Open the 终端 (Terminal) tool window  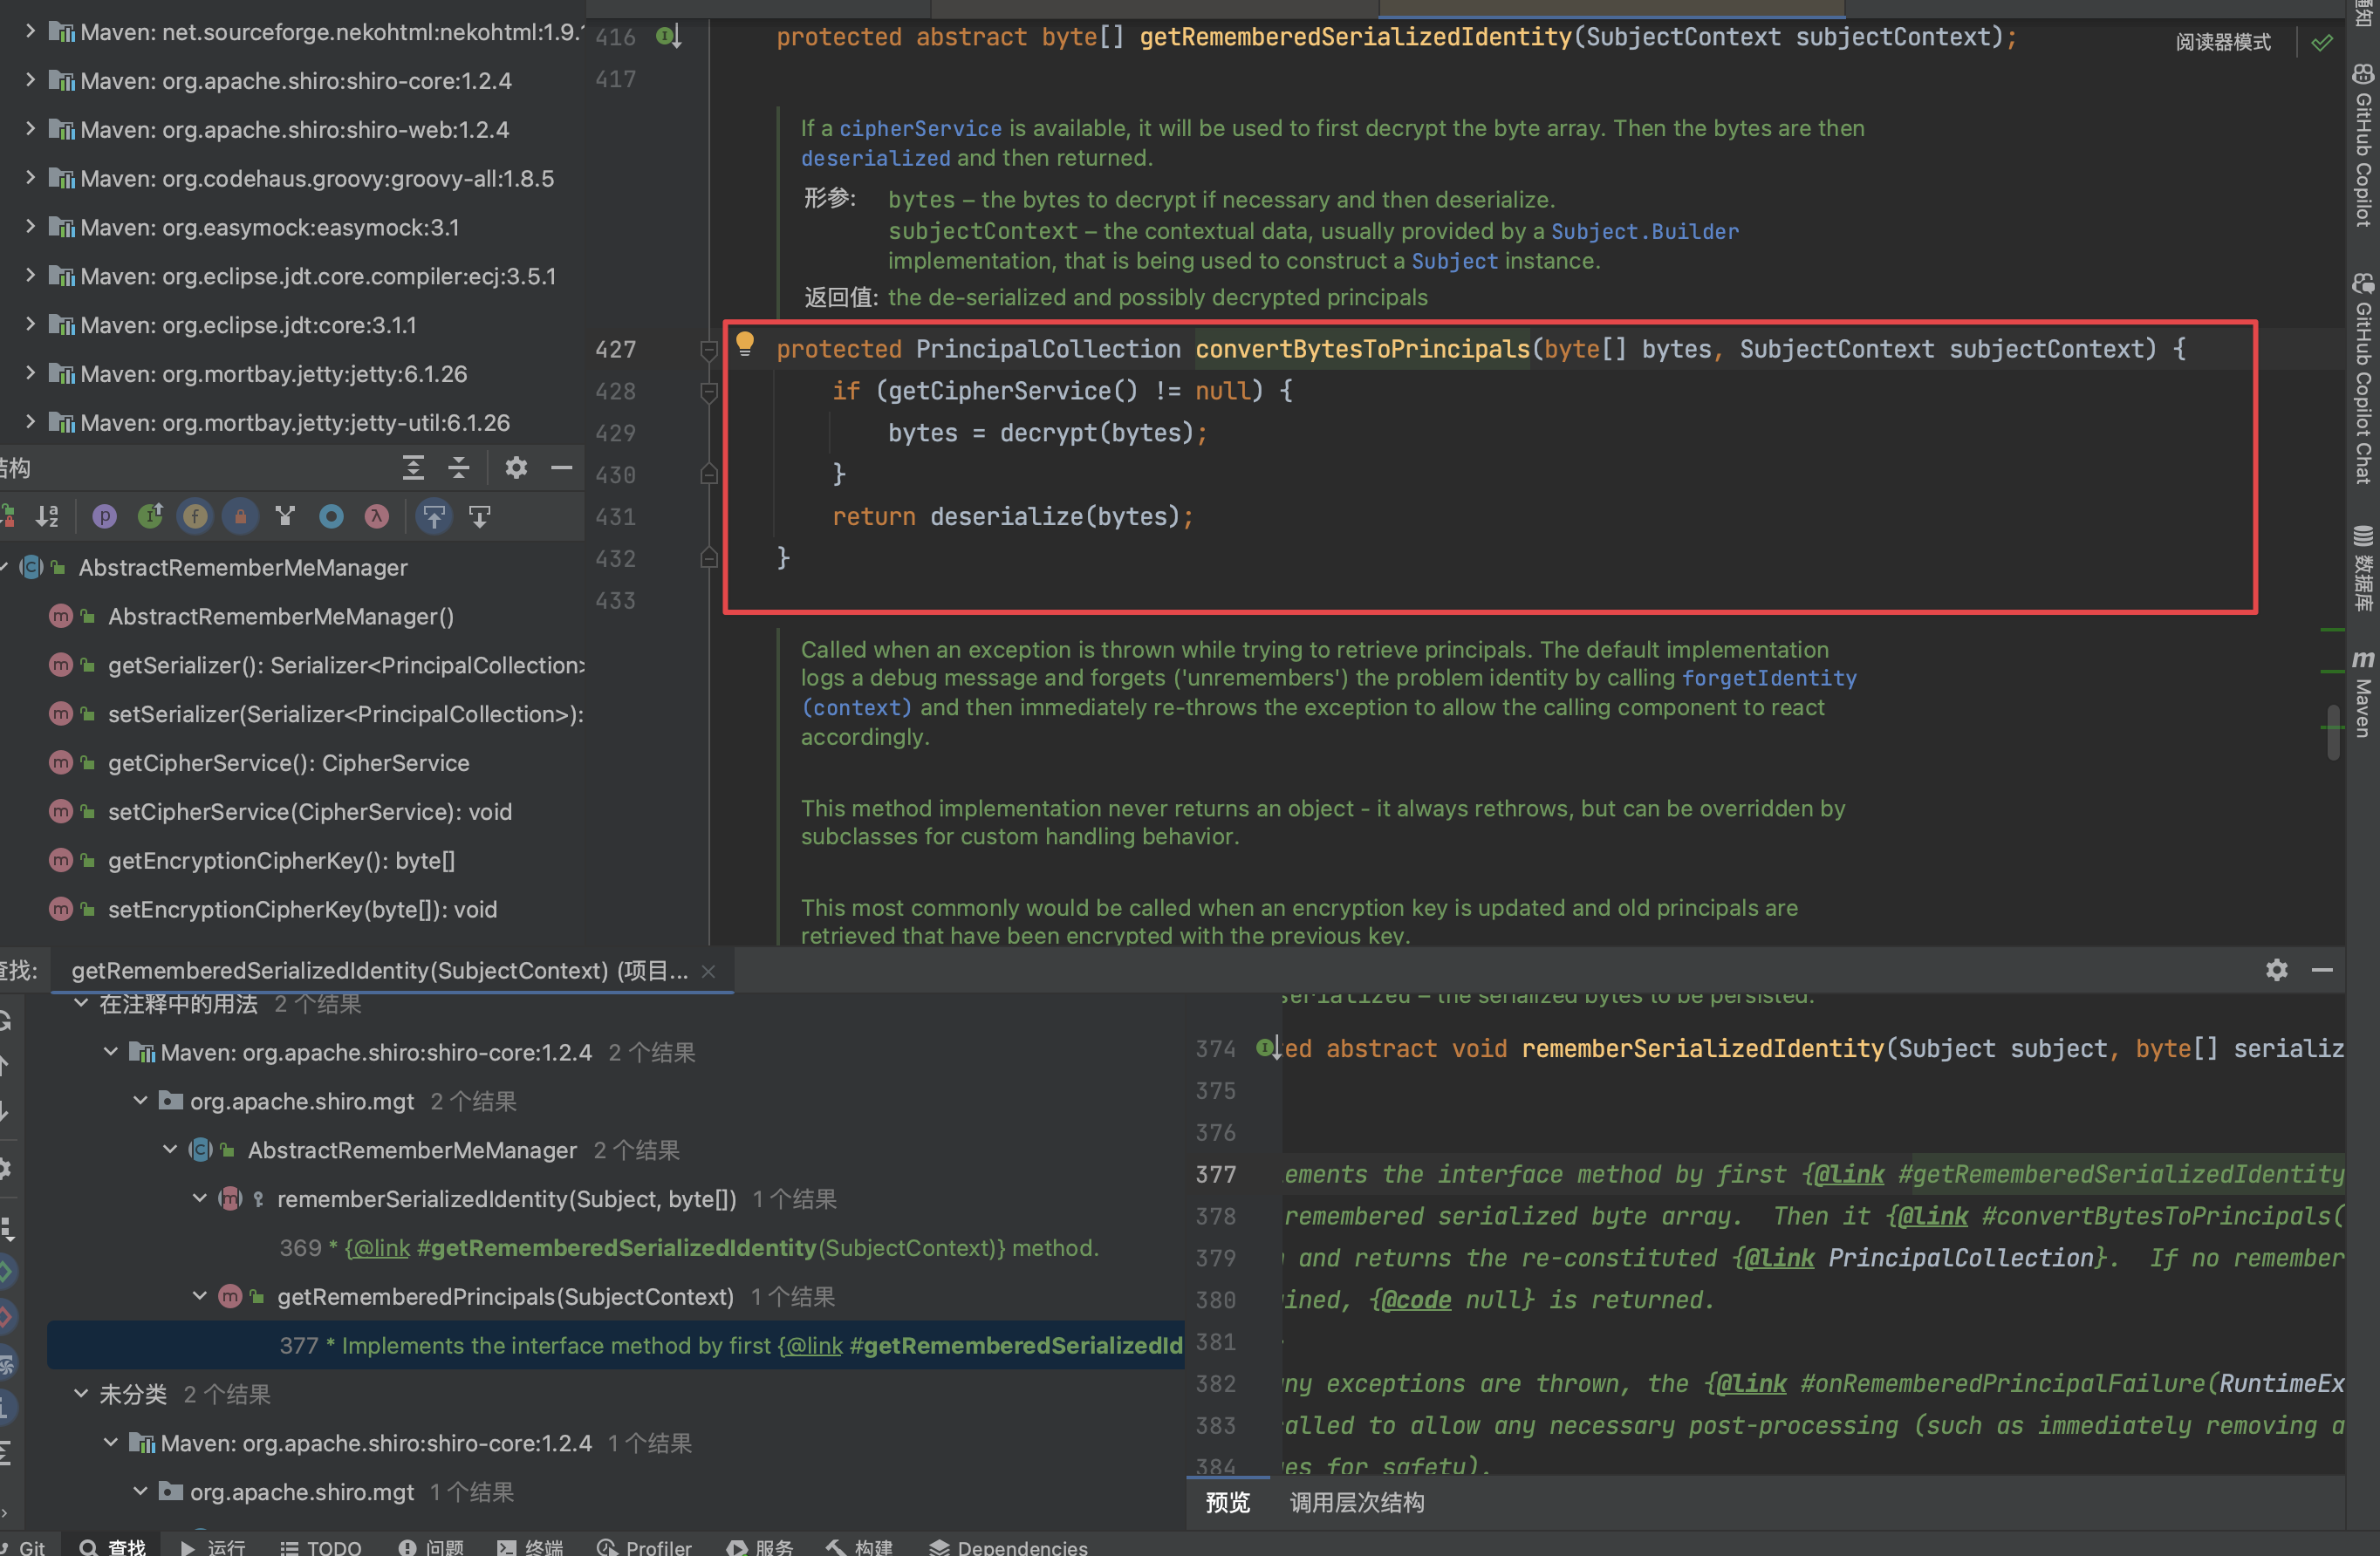coord(530,1546)
